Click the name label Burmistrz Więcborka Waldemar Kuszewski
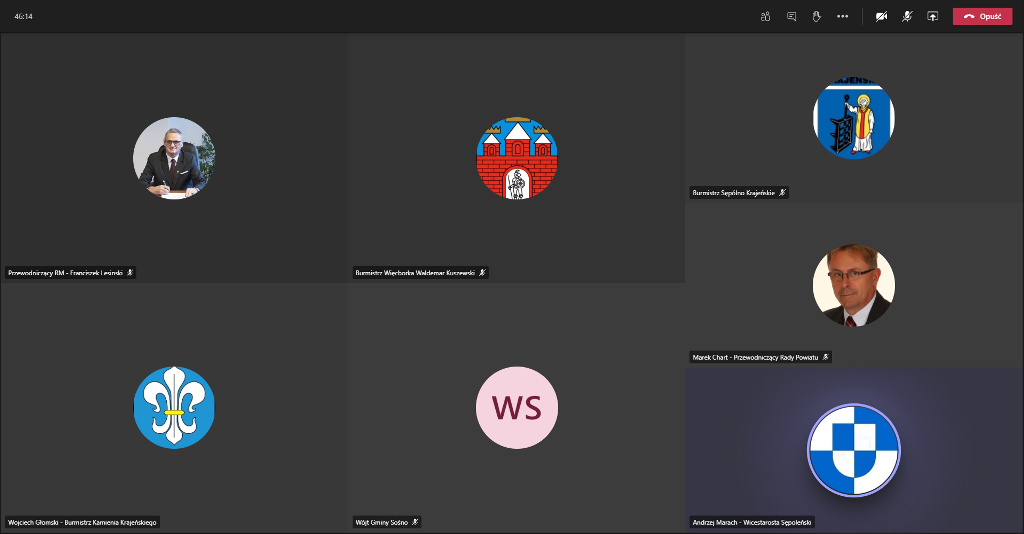Screen dimensions: 1024x534 [x=415, y=273]
